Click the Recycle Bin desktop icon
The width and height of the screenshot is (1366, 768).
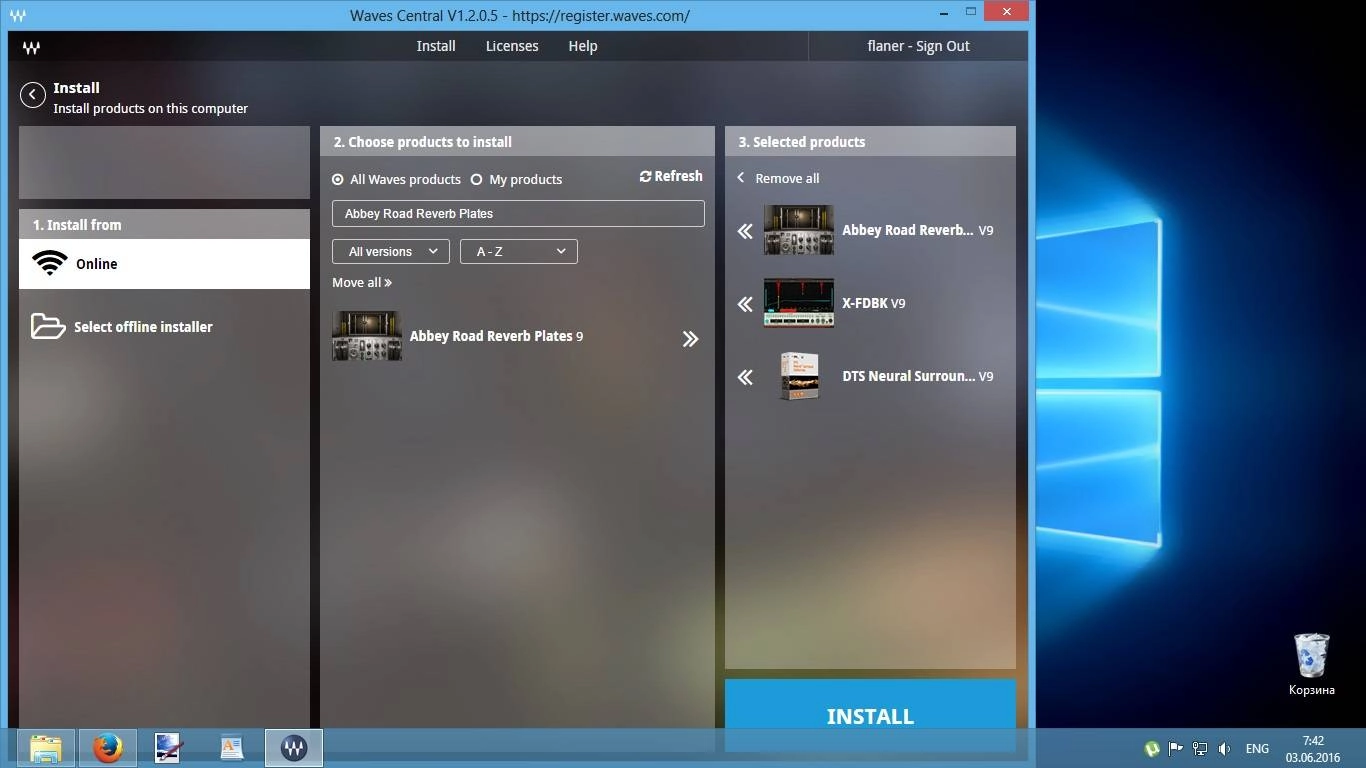tap(1311, 664)
